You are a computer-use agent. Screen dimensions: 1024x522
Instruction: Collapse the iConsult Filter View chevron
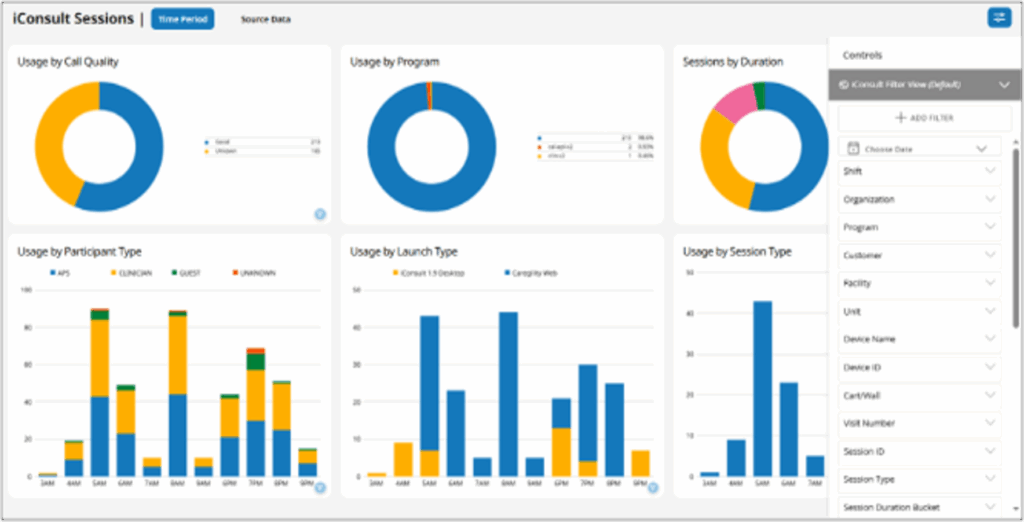click(1004, 85)
